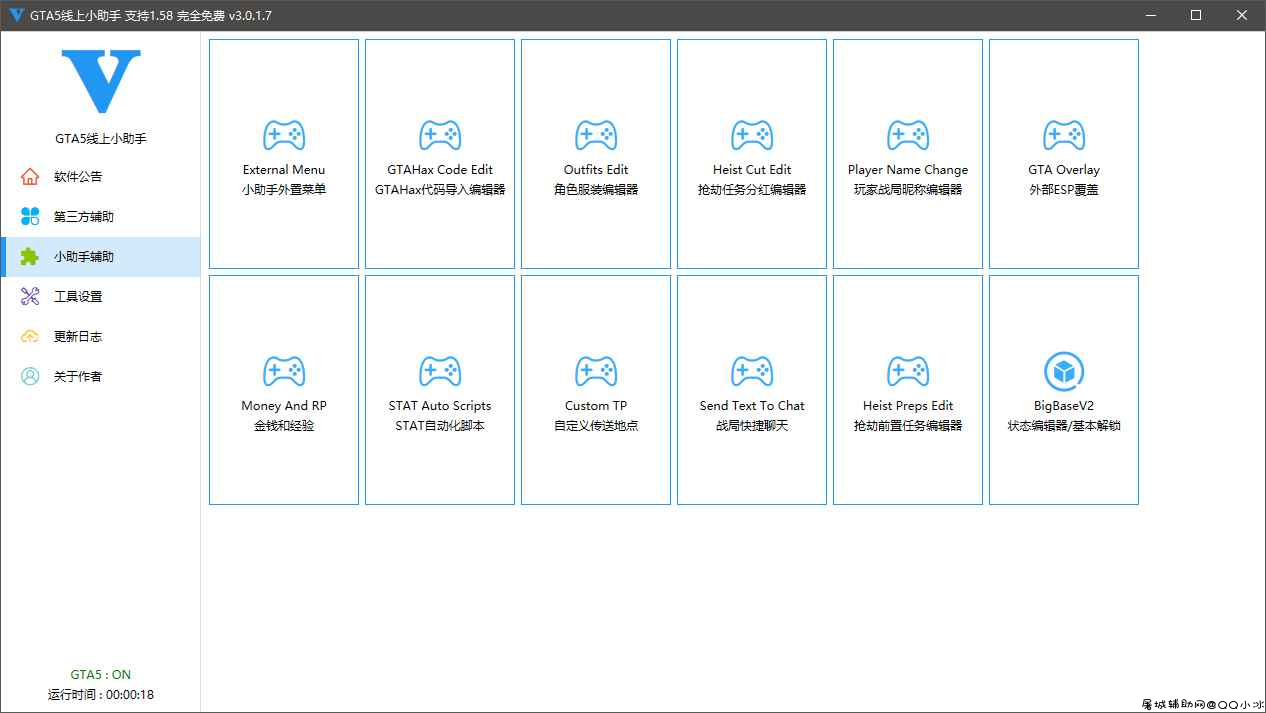1266x713 pixels.
Task: Click the four-leaf icon beside 第三方辅助
Action: (30, 217)
